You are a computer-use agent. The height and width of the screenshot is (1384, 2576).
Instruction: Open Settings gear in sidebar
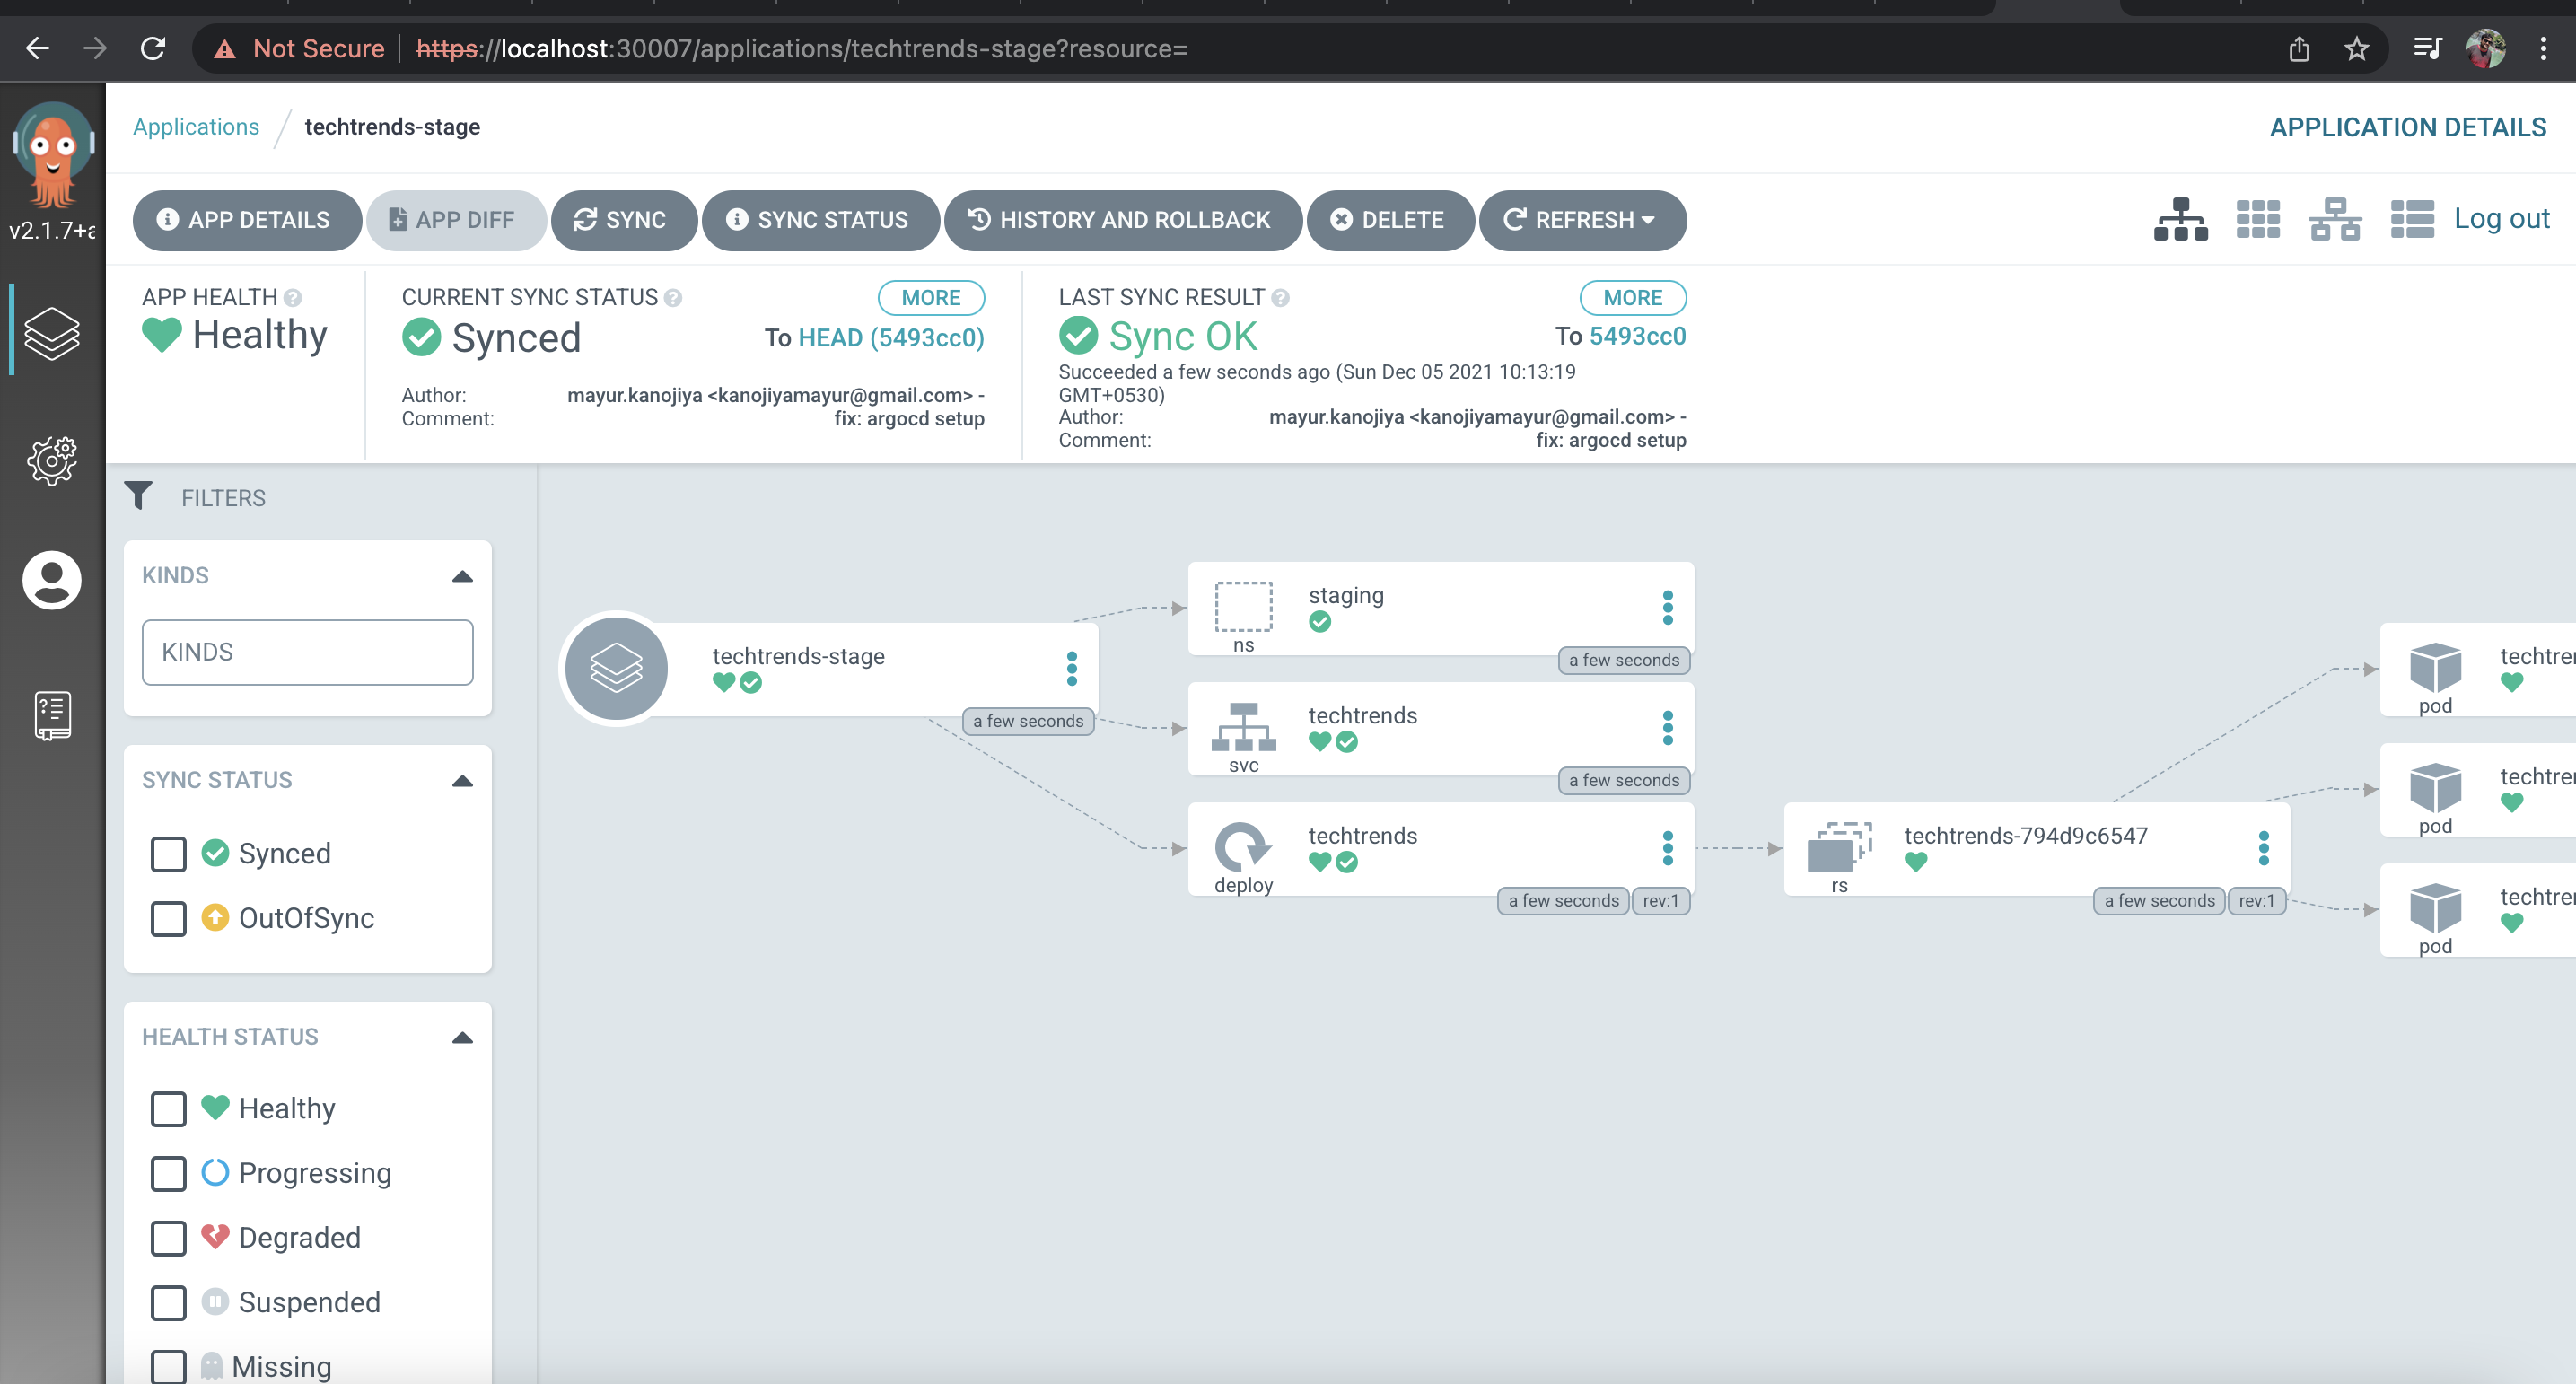pos(52,460)
